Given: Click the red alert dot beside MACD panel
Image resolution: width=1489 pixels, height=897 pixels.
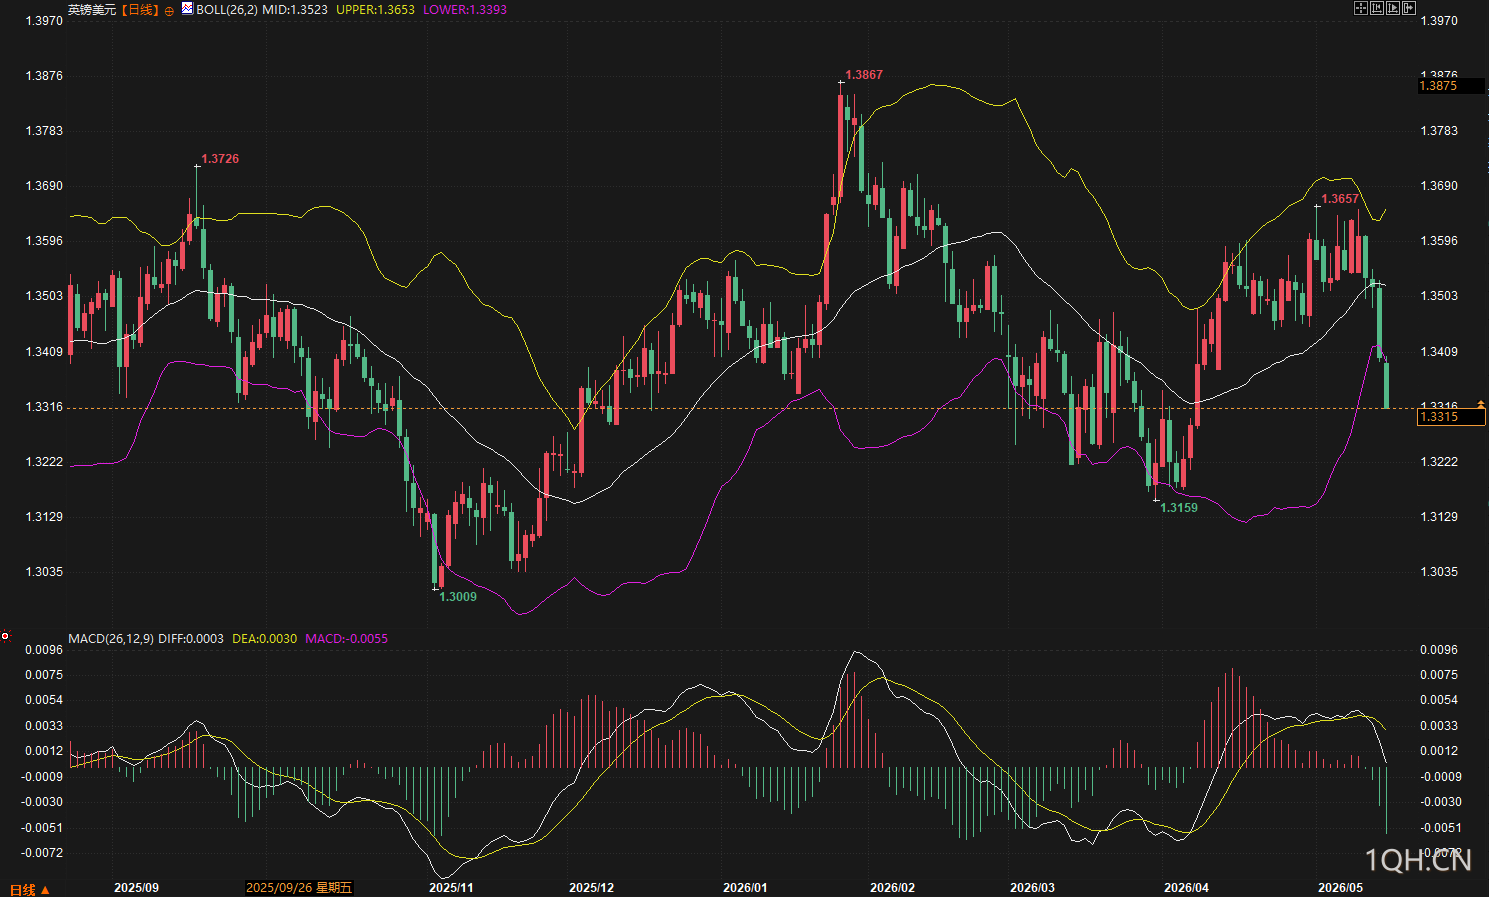Looking at the screenshot, I should 5,636.
